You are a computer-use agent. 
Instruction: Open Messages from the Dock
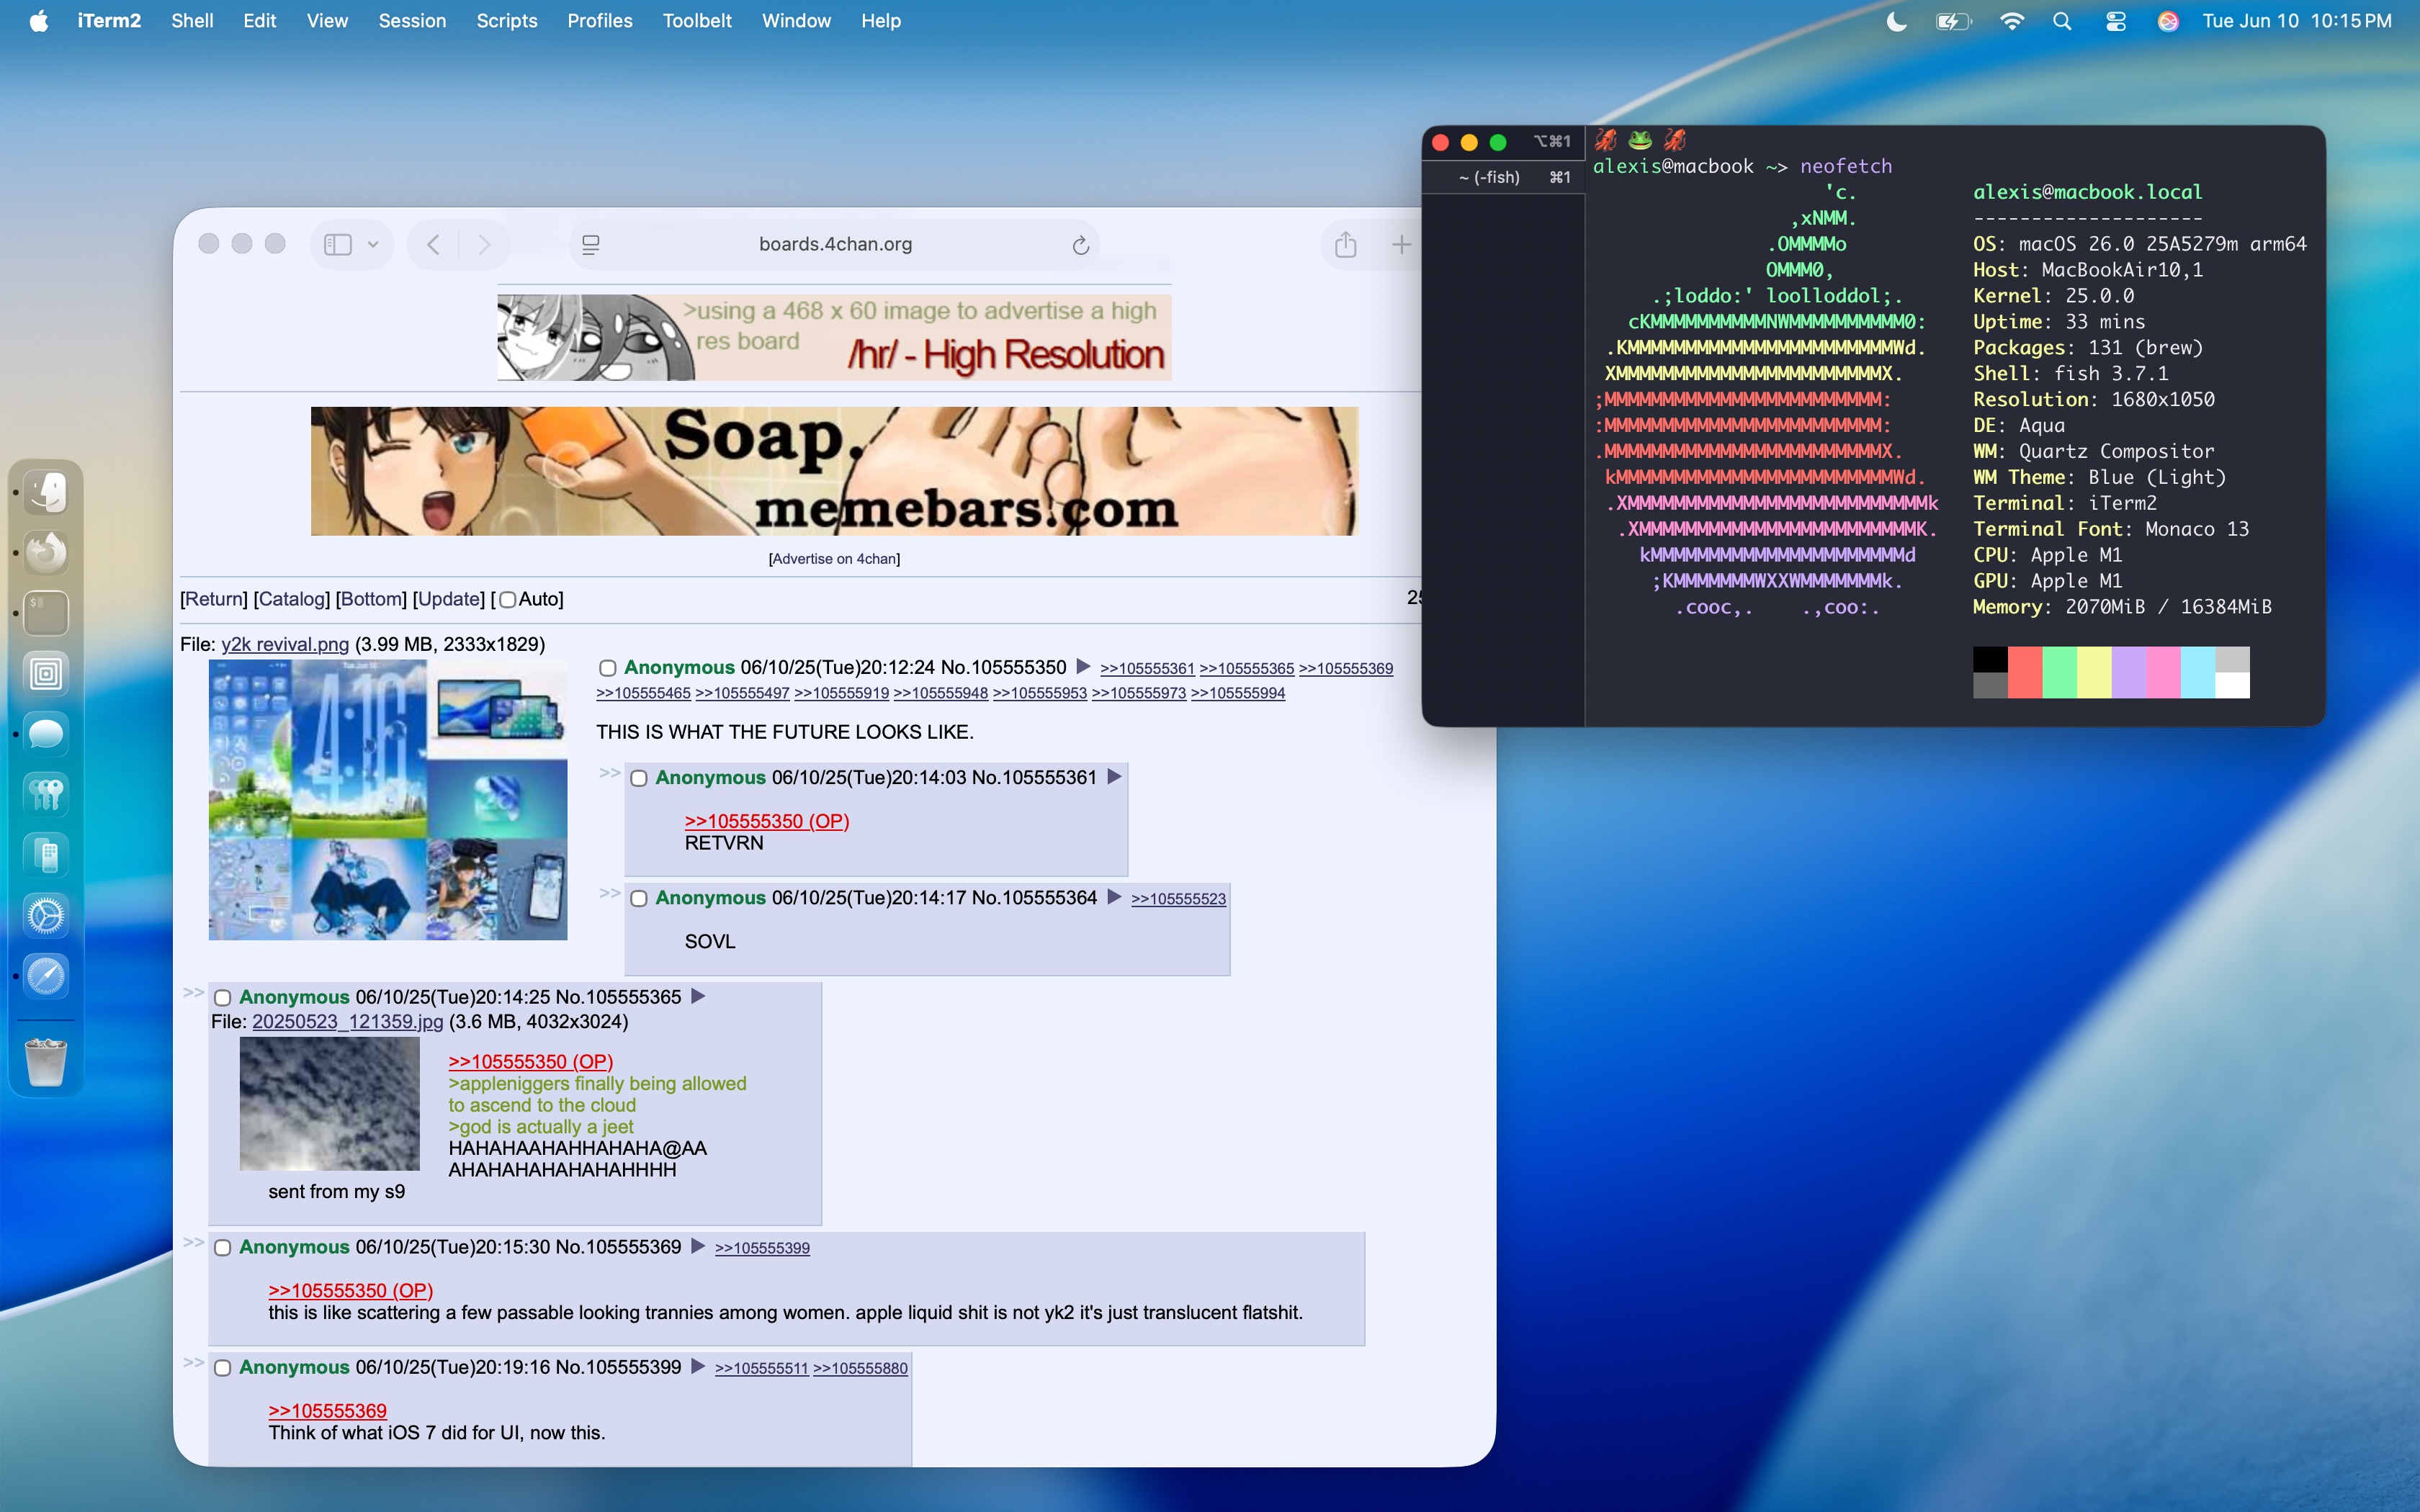tap(46, 734)
